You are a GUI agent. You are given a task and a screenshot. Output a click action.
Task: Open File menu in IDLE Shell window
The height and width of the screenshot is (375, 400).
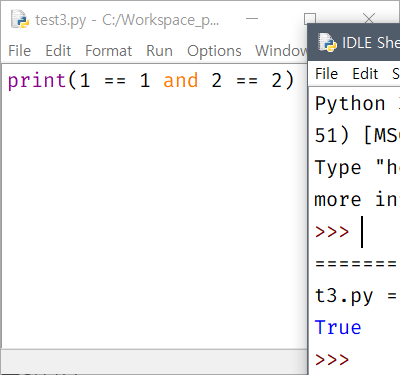click(327, 74)
